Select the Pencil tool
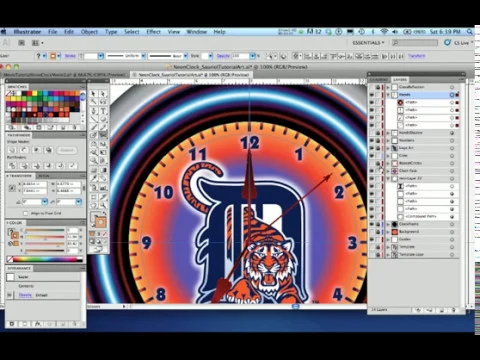Screen dimensions: 480x360 coord(103,127)
